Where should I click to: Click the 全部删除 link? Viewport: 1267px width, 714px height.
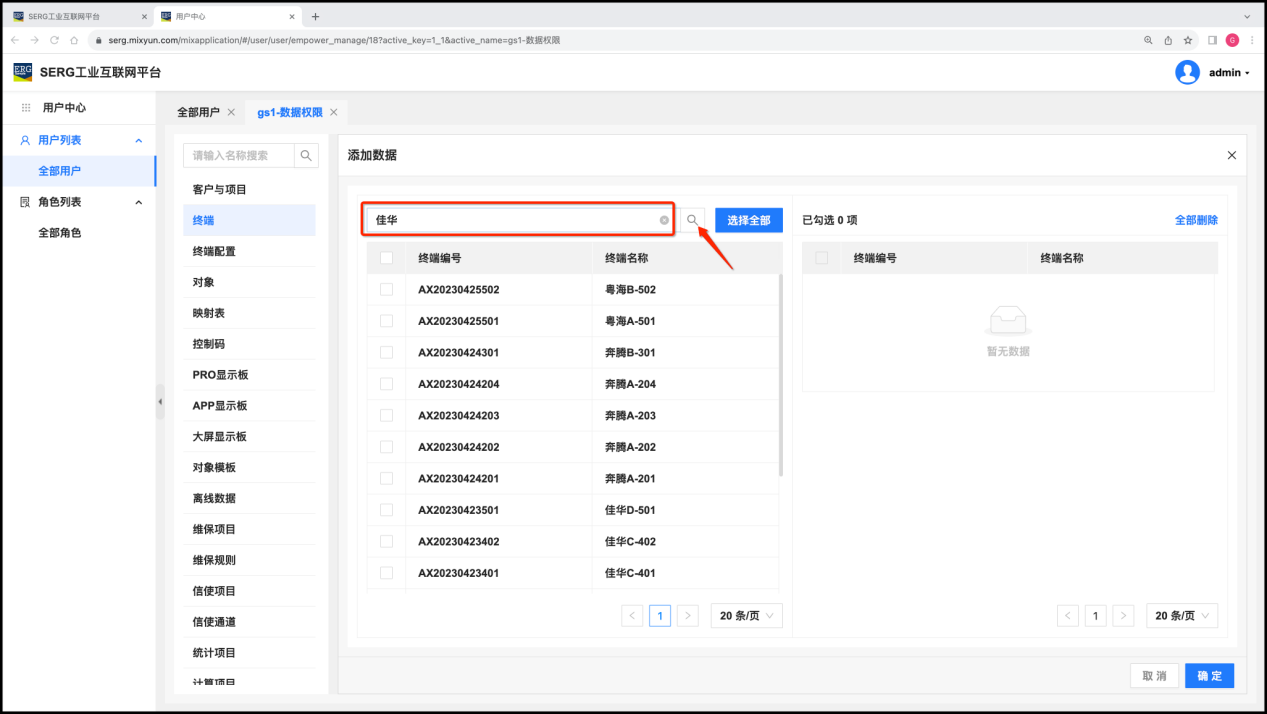1196,220
